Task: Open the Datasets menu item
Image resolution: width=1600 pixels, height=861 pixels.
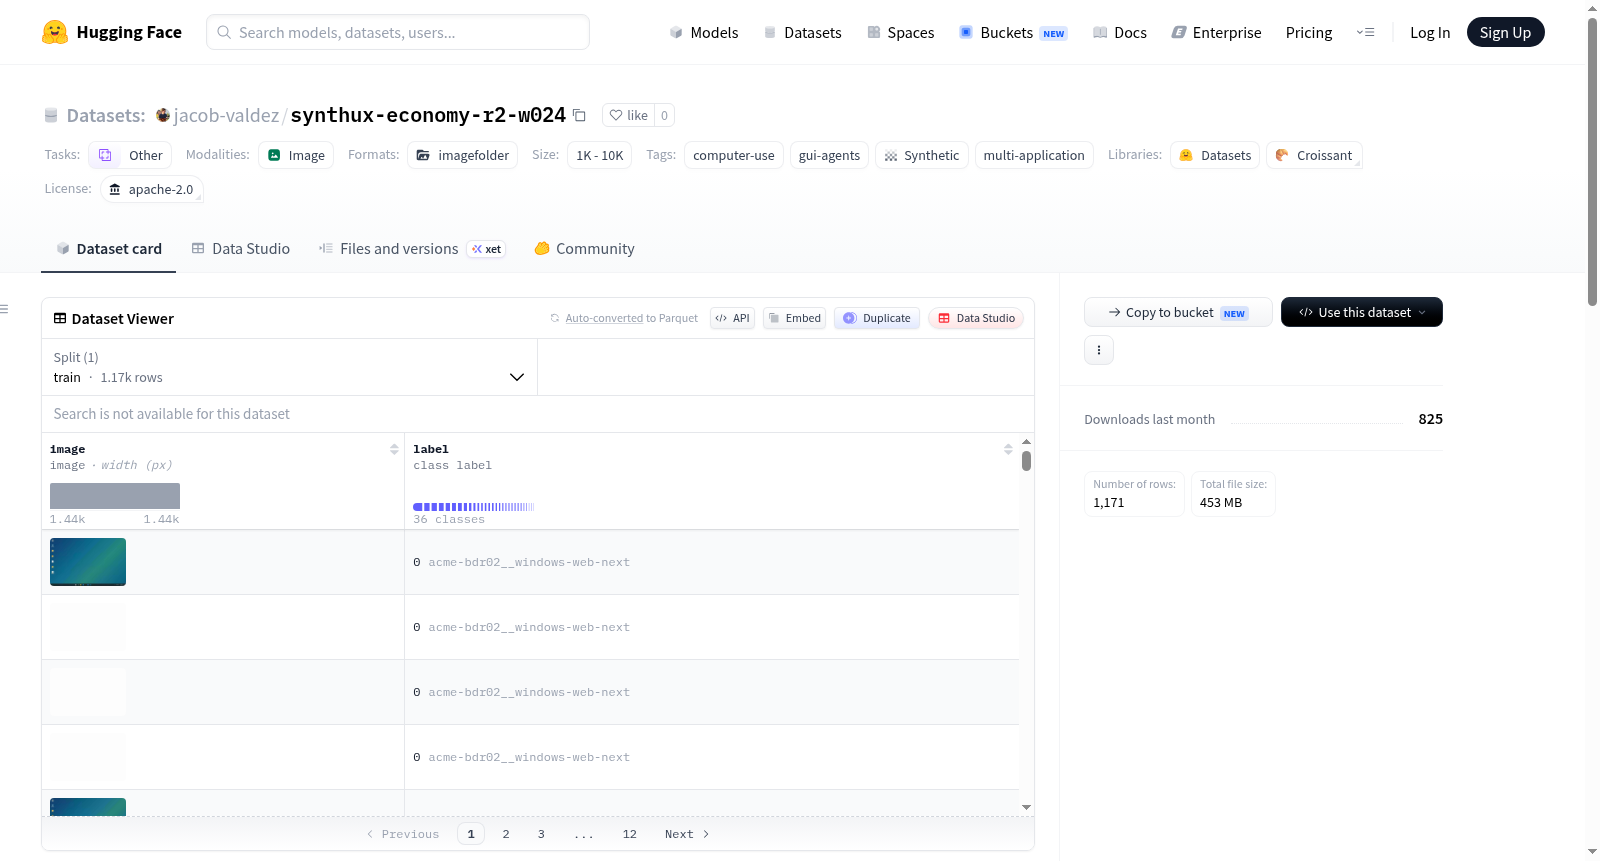Action: point(803,32)
